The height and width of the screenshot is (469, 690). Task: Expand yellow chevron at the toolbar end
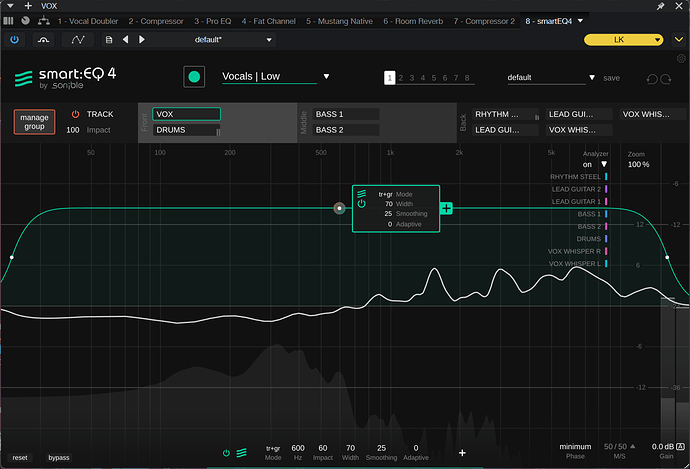tap(679, 40)
